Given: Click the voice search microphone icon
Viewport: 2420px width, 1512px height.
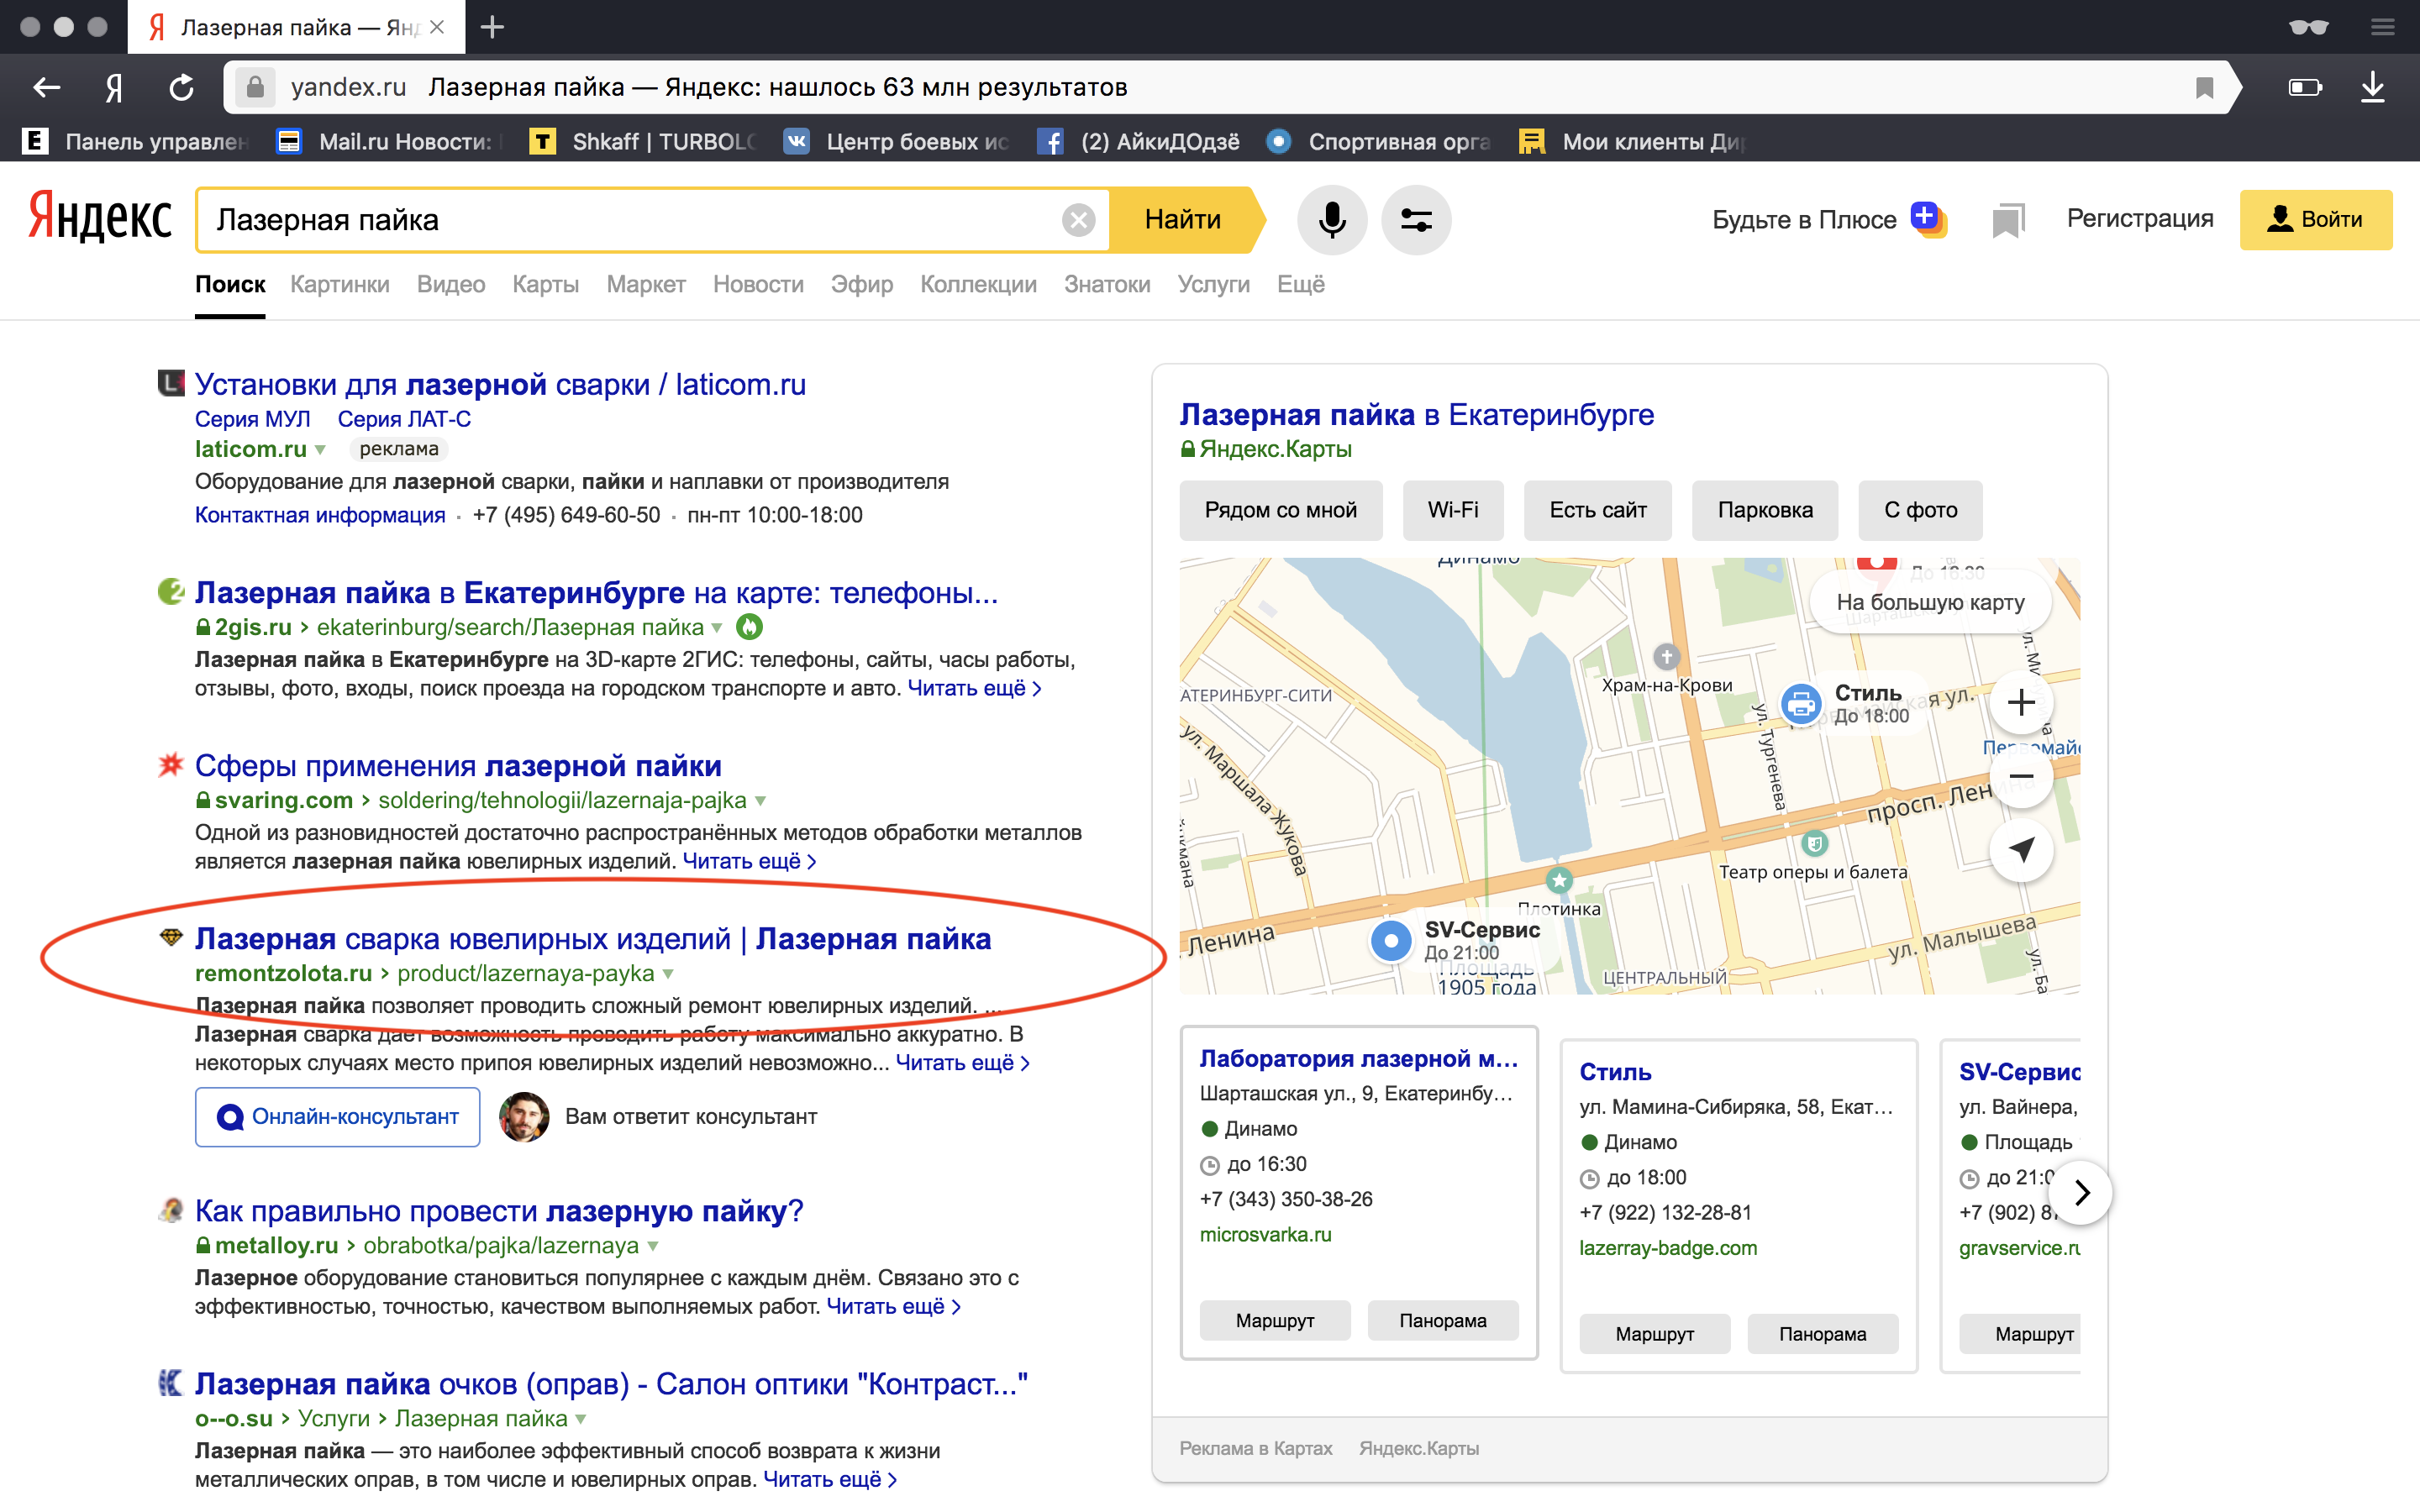Looking at the screenshot, I should 1331,220.
